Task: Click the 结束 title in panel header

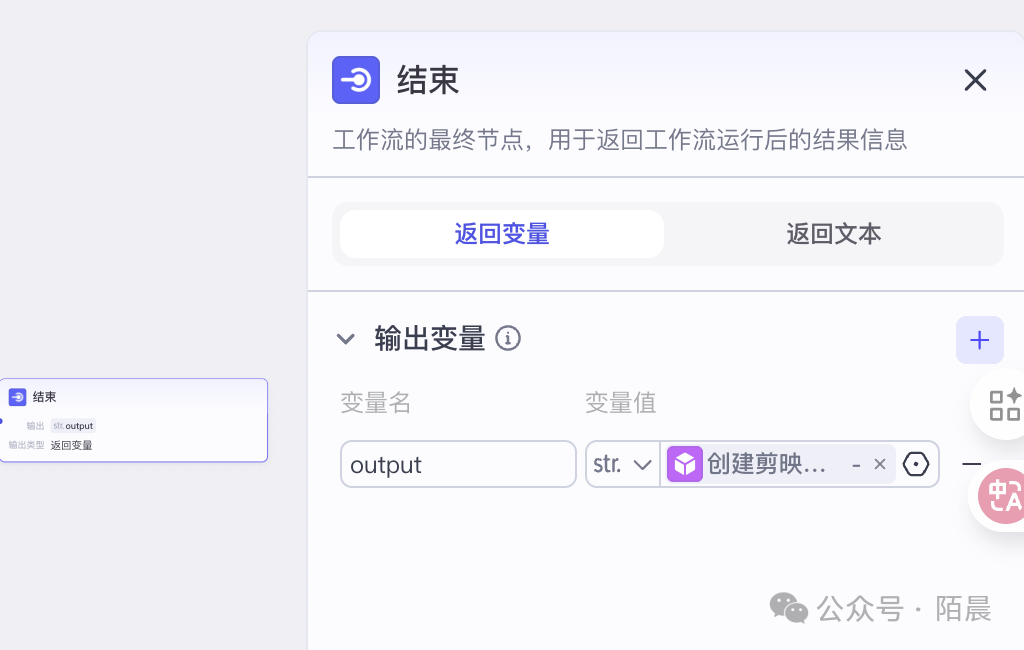Action: [x=428, y=80]
